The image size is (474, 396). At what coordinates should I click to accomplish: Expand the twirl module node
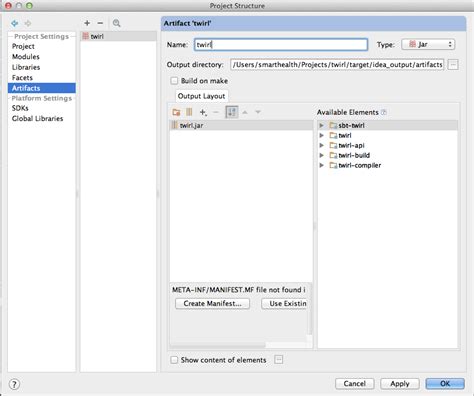coord(322,135)
